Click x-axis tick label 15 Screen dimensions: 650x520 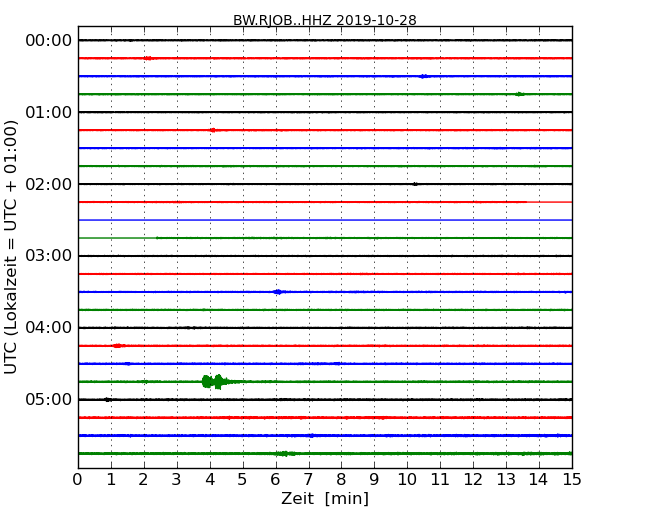[572, 480]
